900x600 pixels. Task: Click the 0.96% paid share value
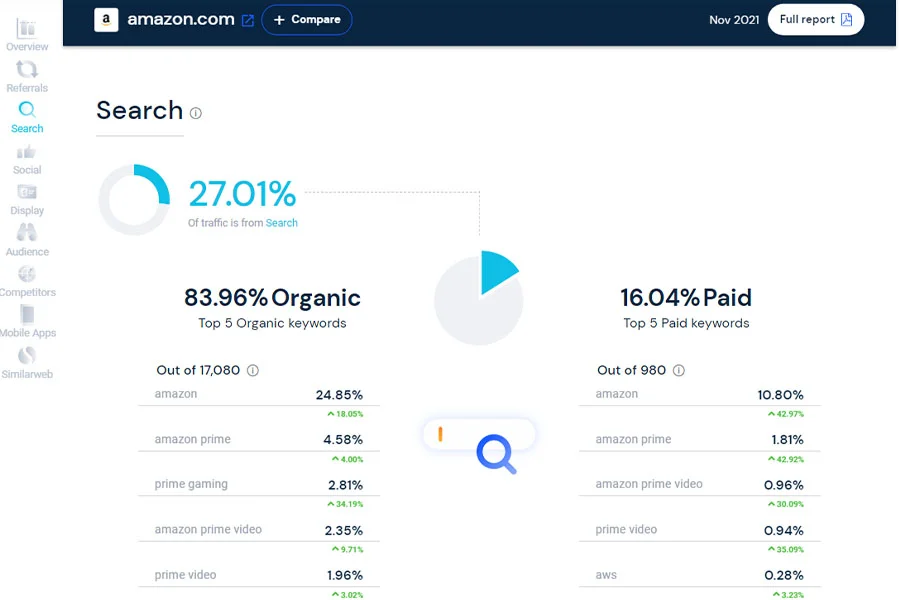(x=784, y=485)
